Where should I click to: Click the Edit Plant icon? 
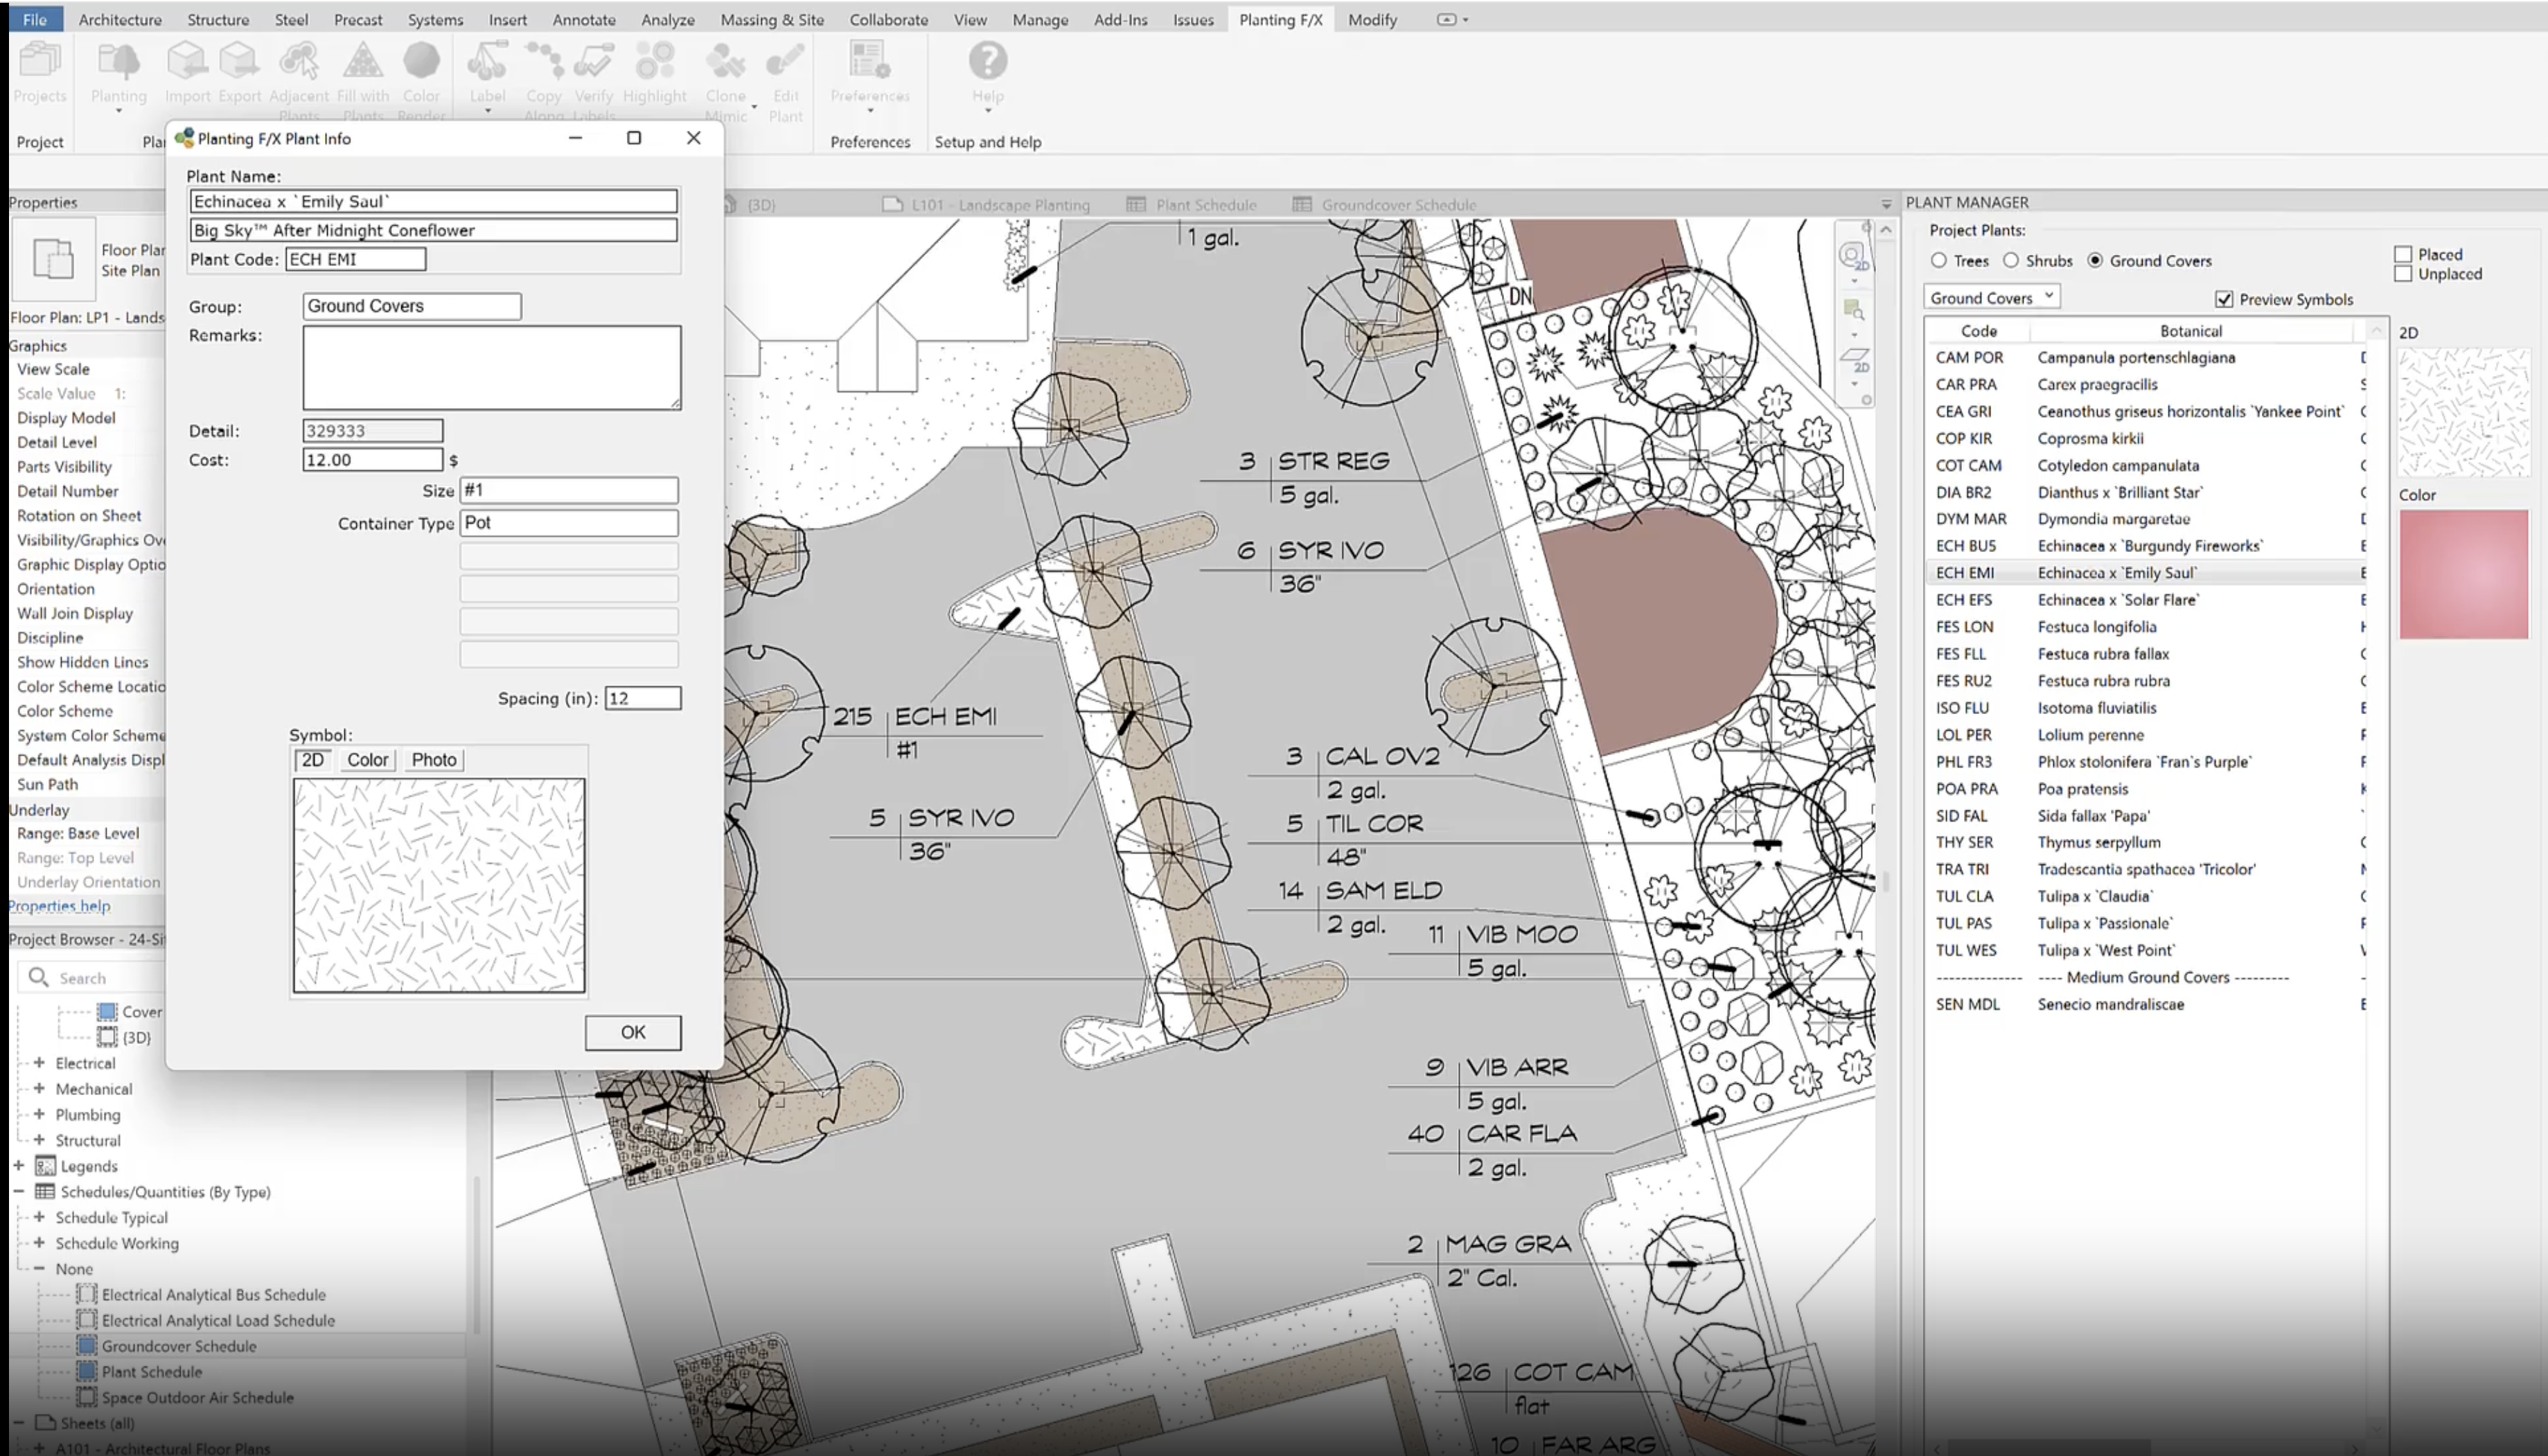tap(785, 62)
